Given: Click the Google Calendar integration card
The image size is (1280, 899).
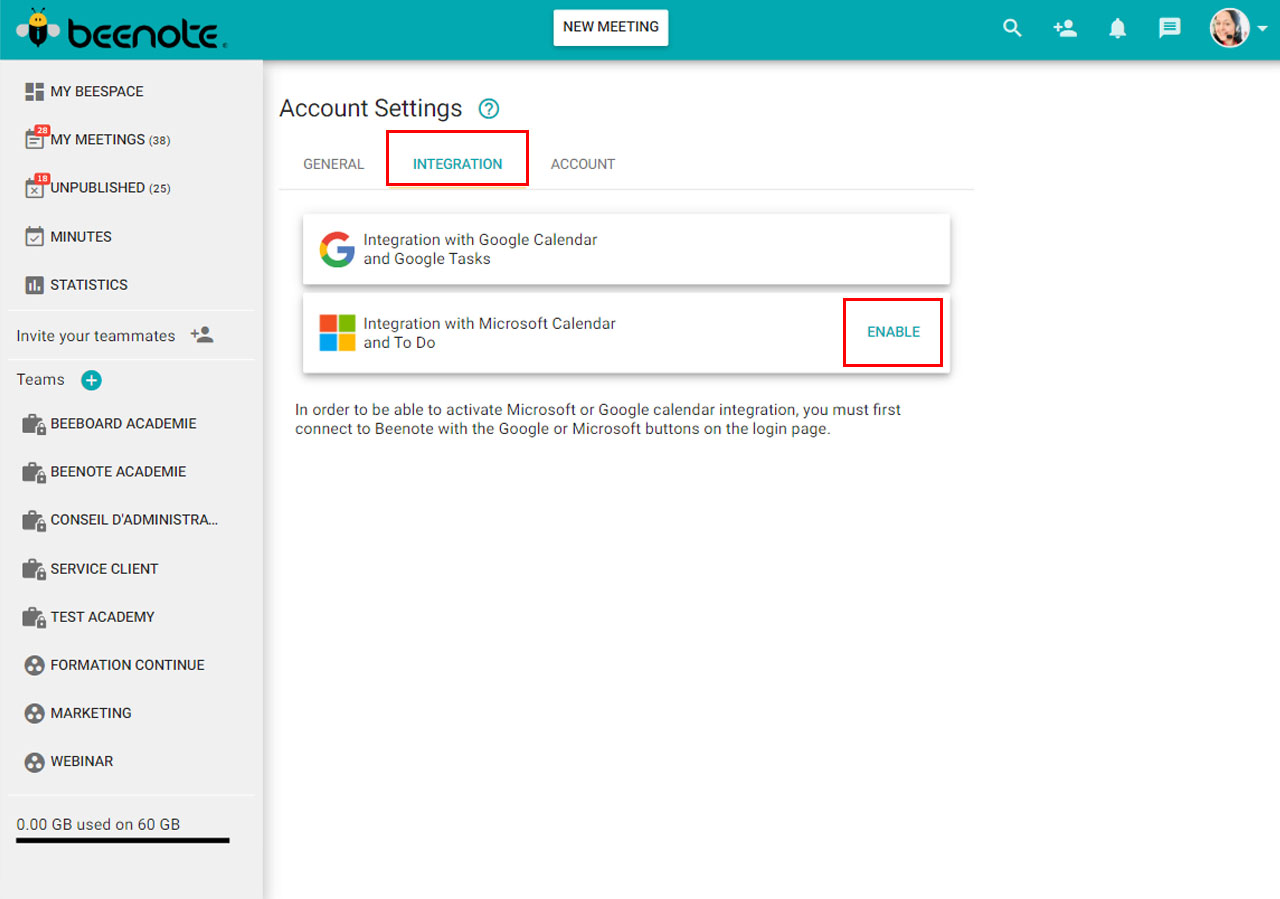Looking at the screenshot, I should pyautogui.click(x=626, y=249).
